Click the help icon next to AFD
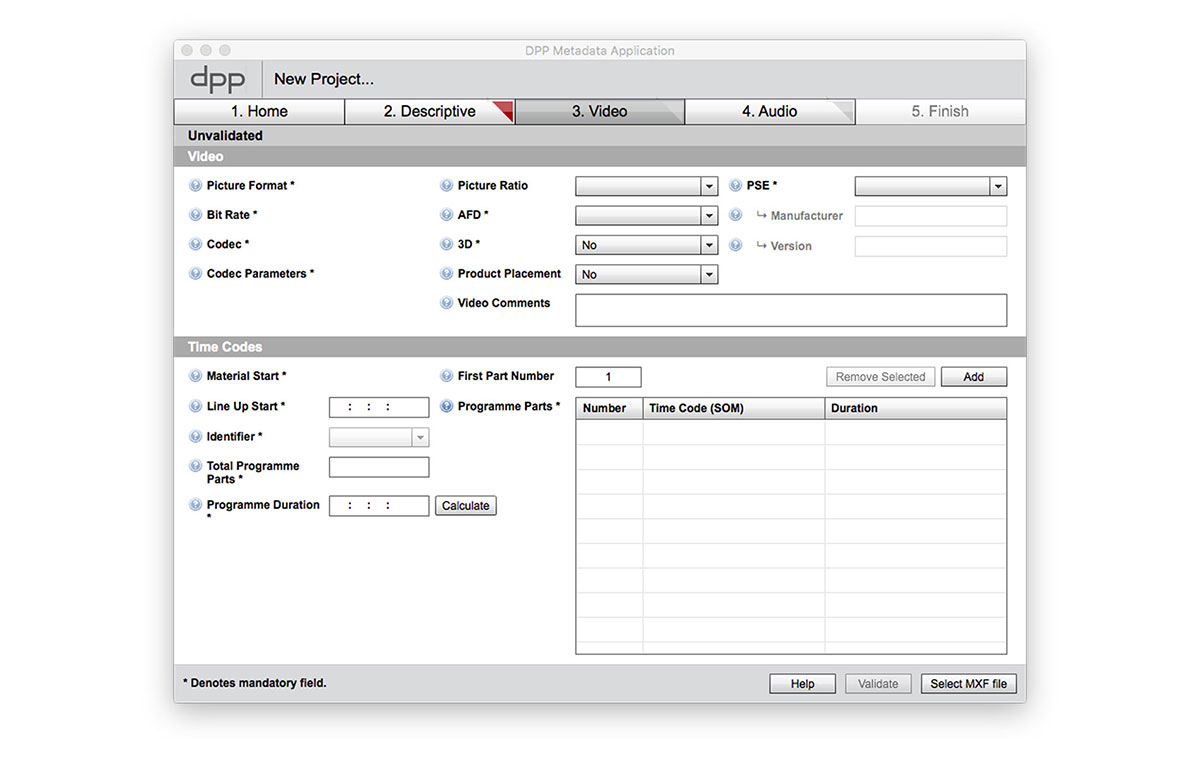The height and width of the screenshot is (758, 1200). click(446, 215)
